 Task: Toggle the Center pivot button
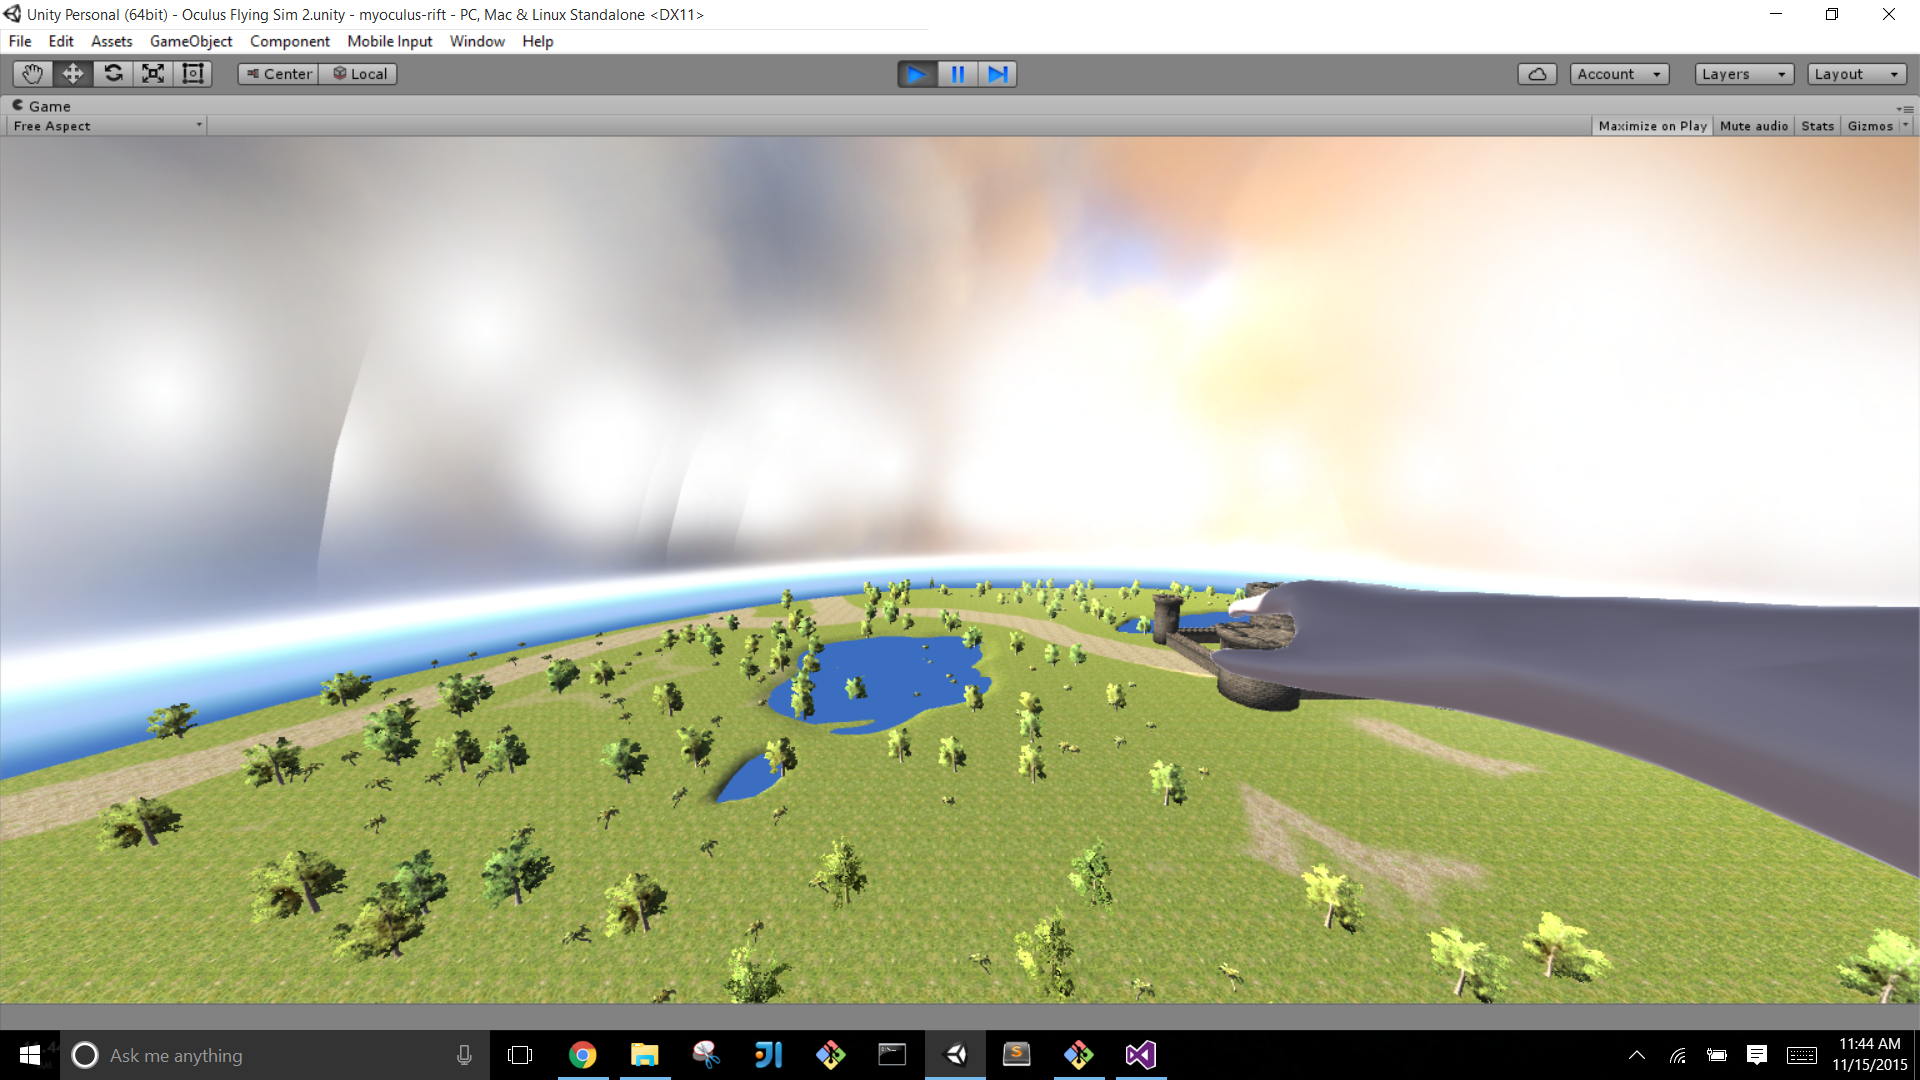tap(279, 74)
